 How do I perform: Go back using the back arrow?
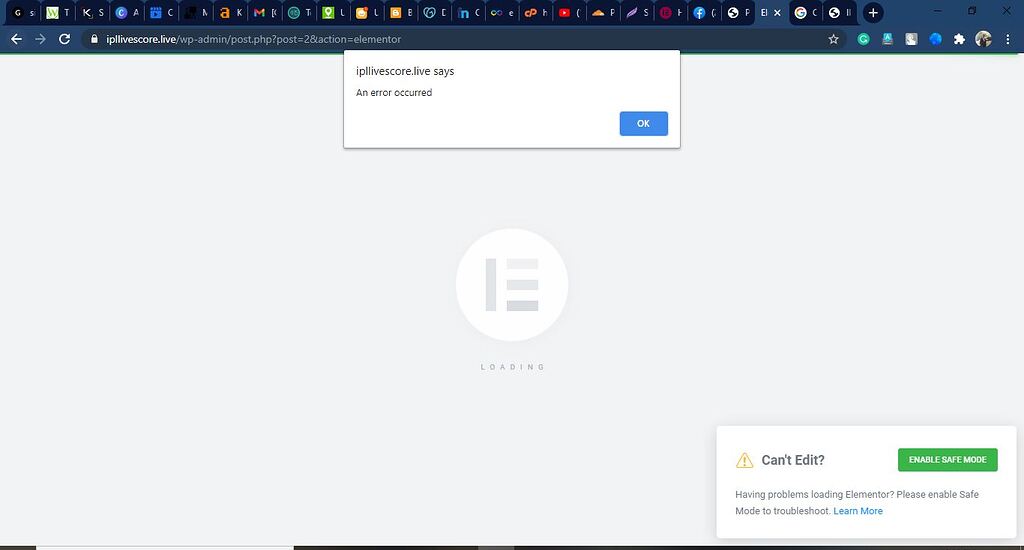point(16,39)
